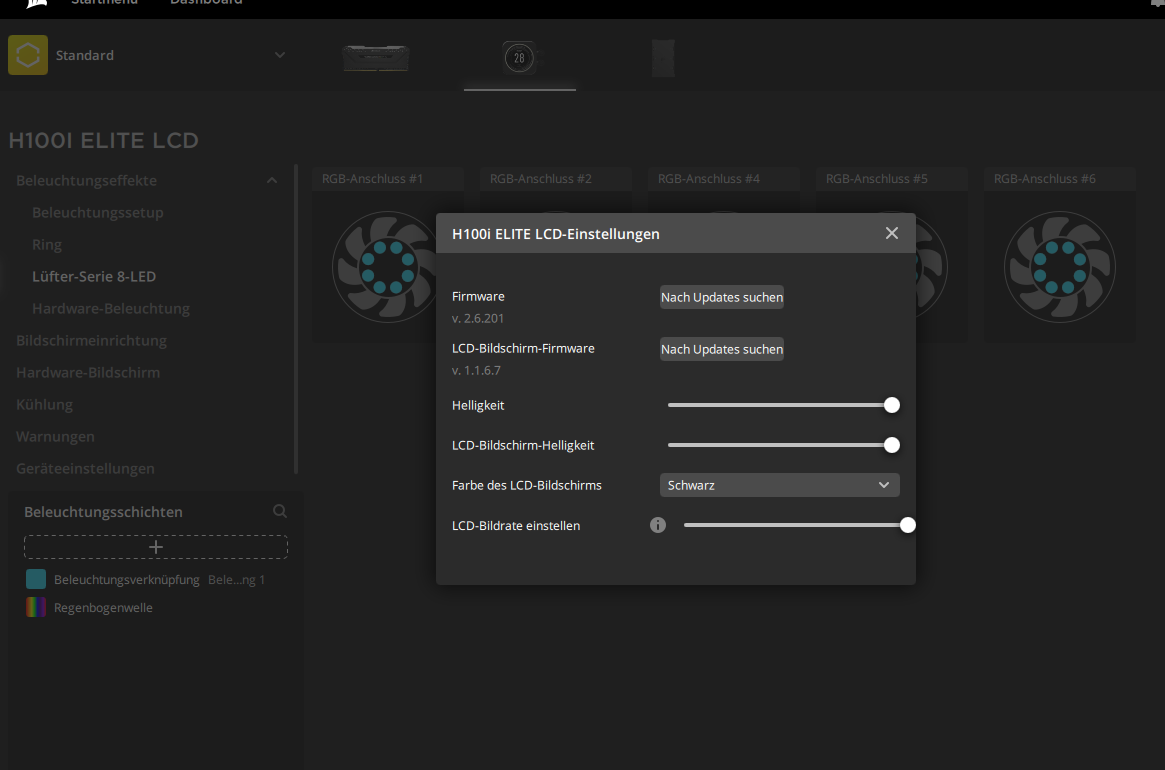Select the Regenbogenwelle layer
This screenshot has height=770, width=1165.
tap(103, 607)
